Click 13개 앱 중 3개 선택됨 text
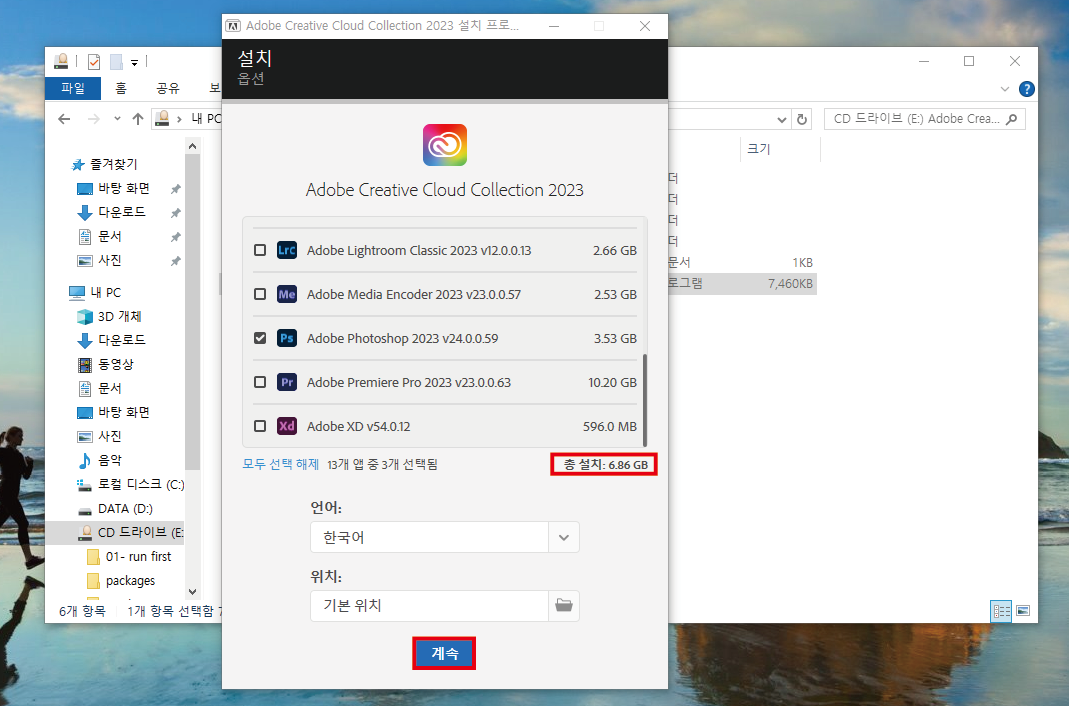This screenshot has height=706, width=1069. pyautogui.click(x=382, y=464)
